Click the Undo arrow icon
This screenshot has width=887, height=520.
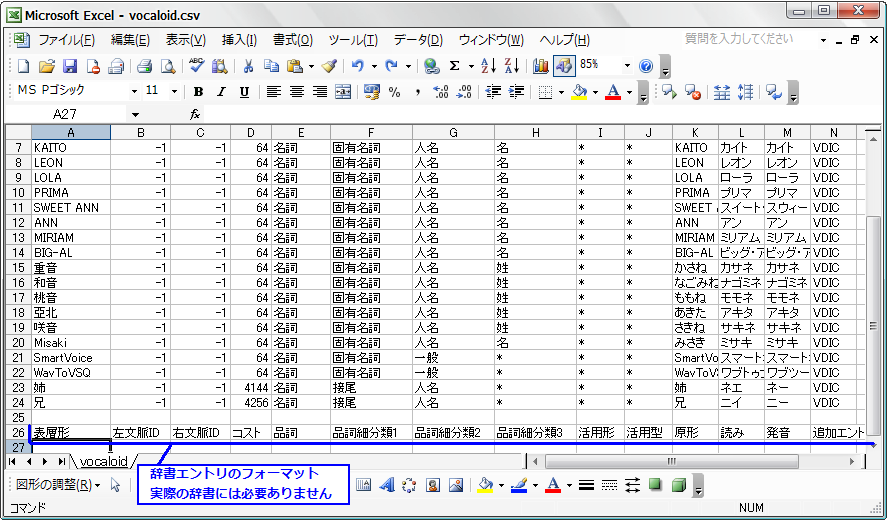[358, 66]
